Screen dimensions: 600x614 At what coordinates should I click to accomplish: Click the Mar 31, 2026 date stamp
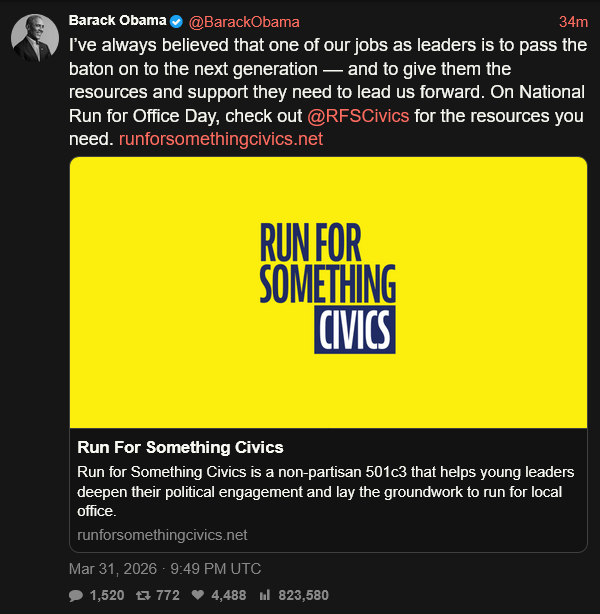pyautogui.click(x=165, y=569)
